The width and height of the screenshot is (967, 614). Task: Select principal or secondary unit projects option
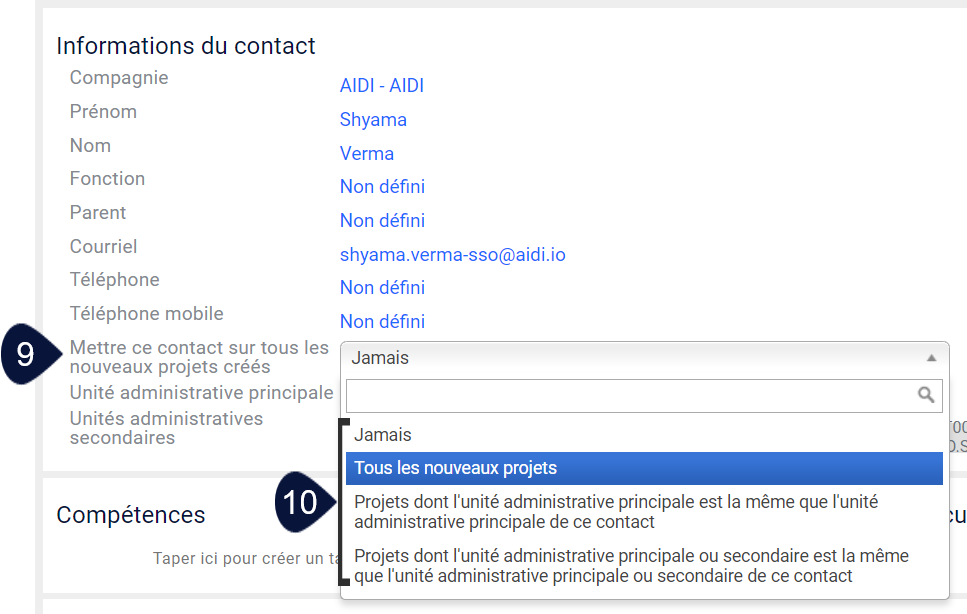644,566
